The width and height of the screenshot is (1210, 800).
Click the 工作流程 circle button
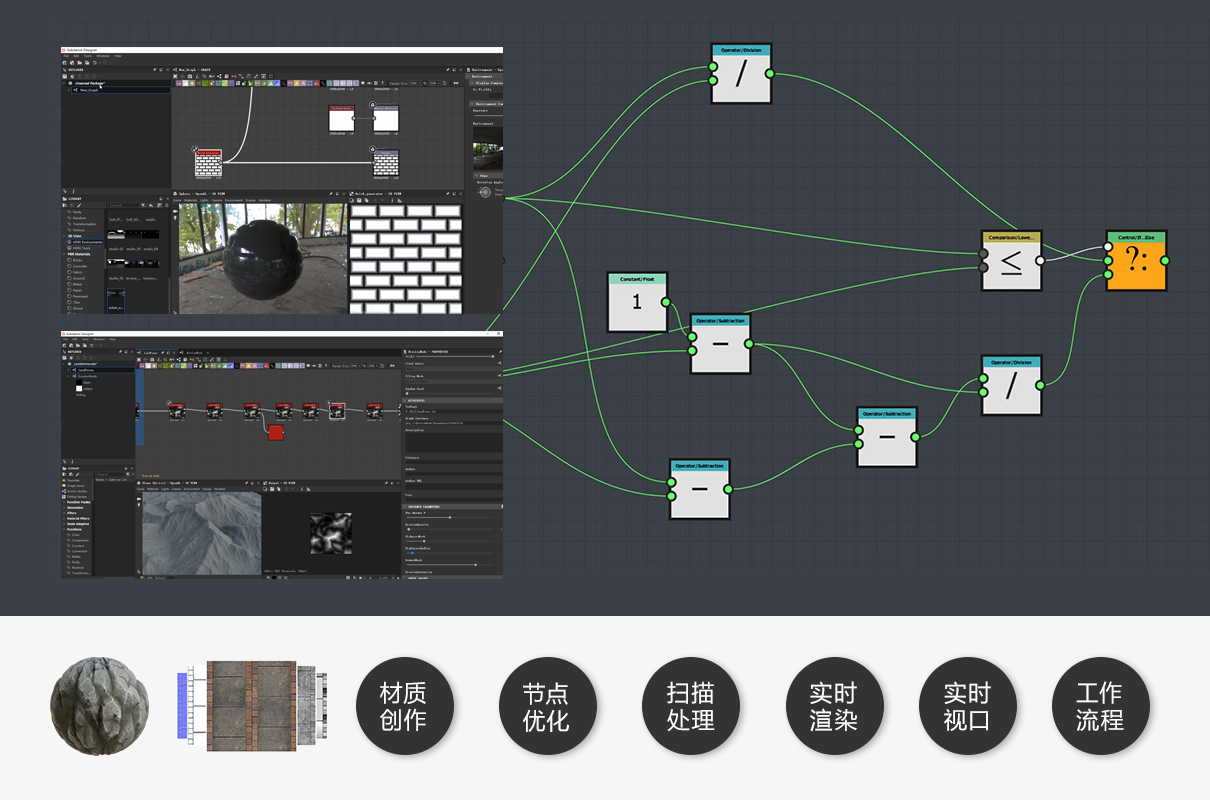click(1101, 706)
